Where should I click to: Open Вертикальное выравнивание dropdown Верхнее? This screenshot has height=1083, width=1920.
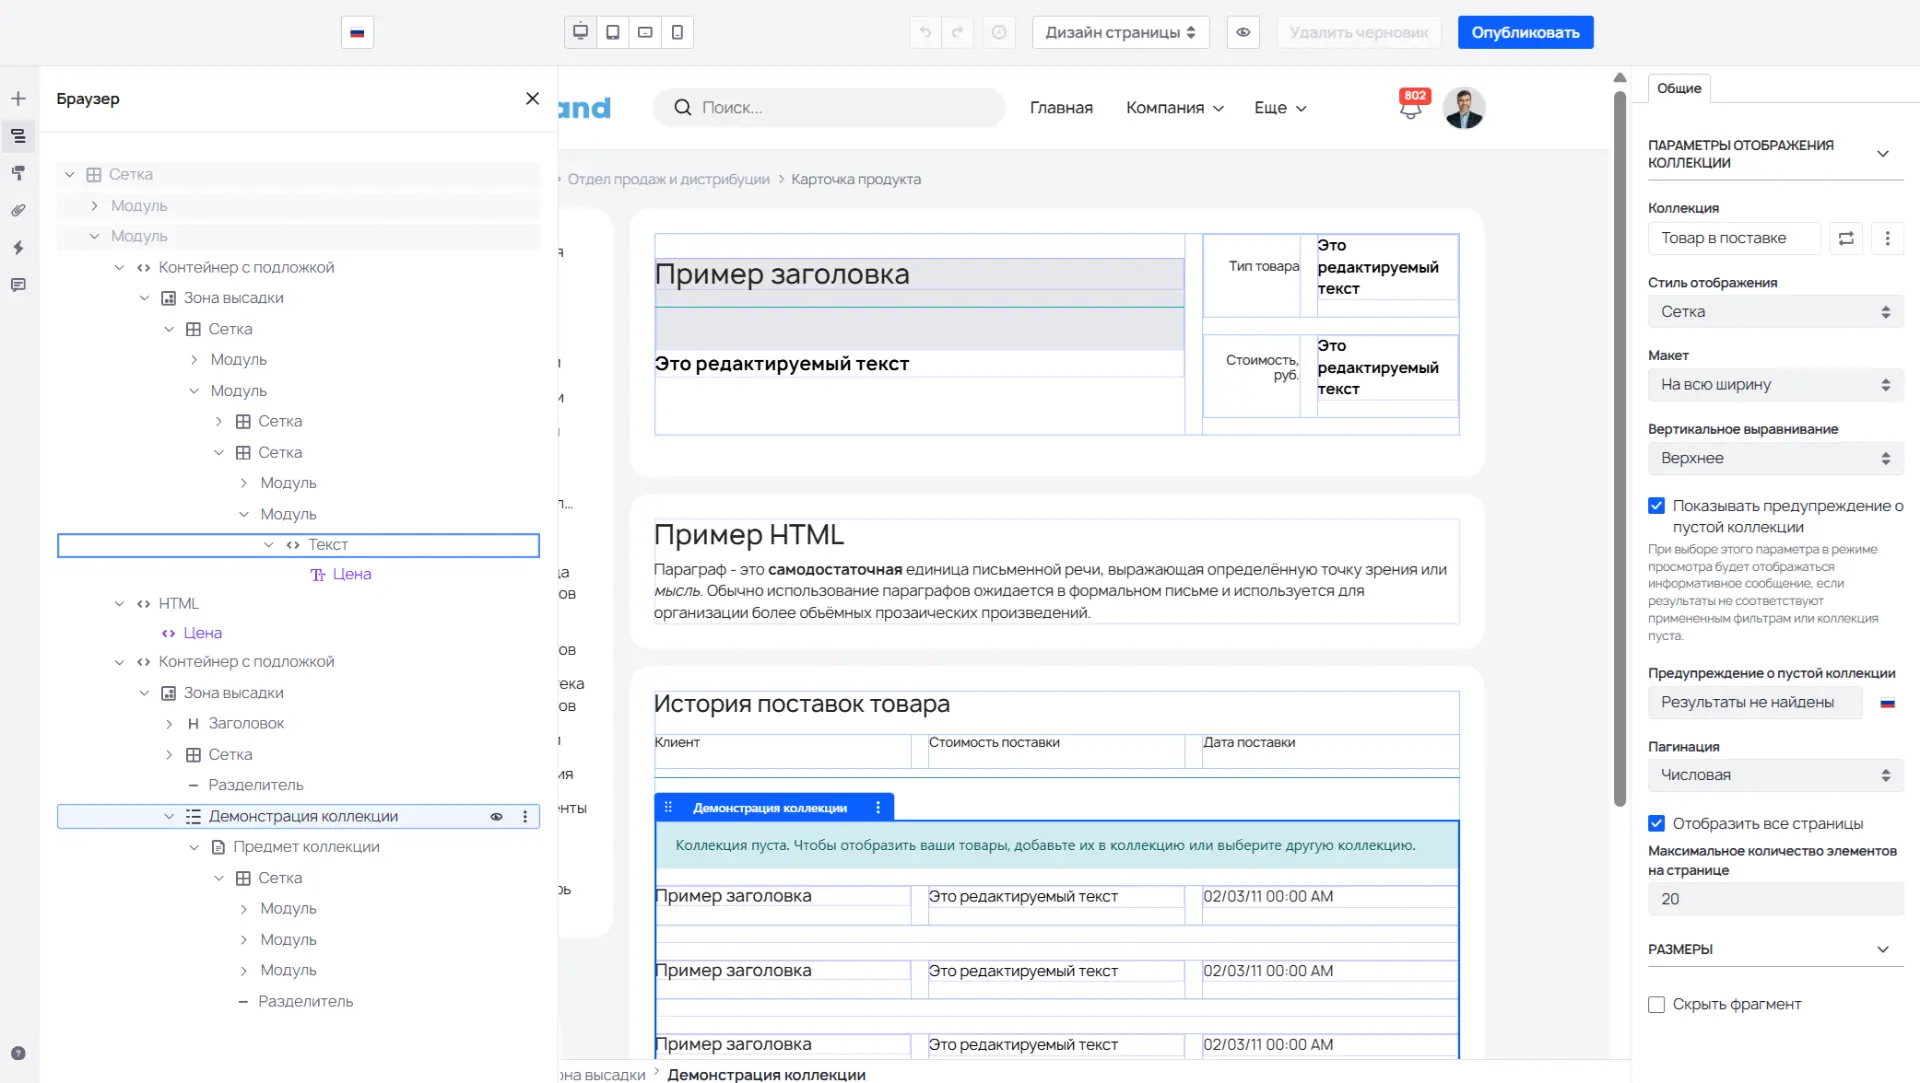pos(1775,458)
